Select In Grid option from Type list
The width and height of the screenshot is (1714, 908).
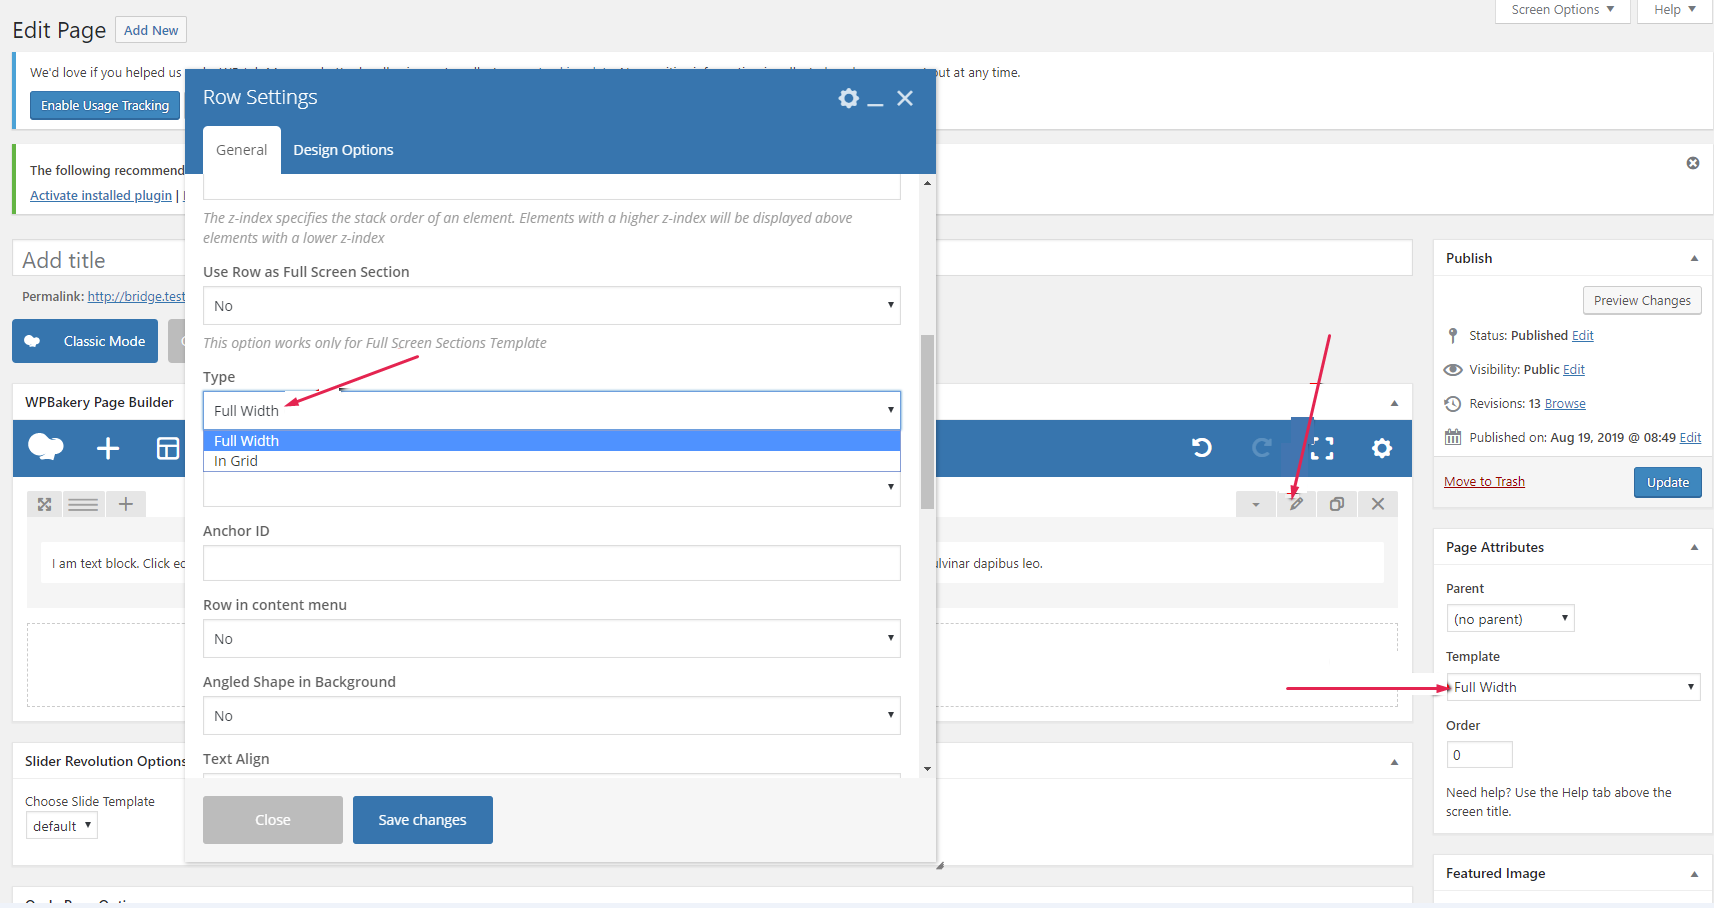click(236, 461)
